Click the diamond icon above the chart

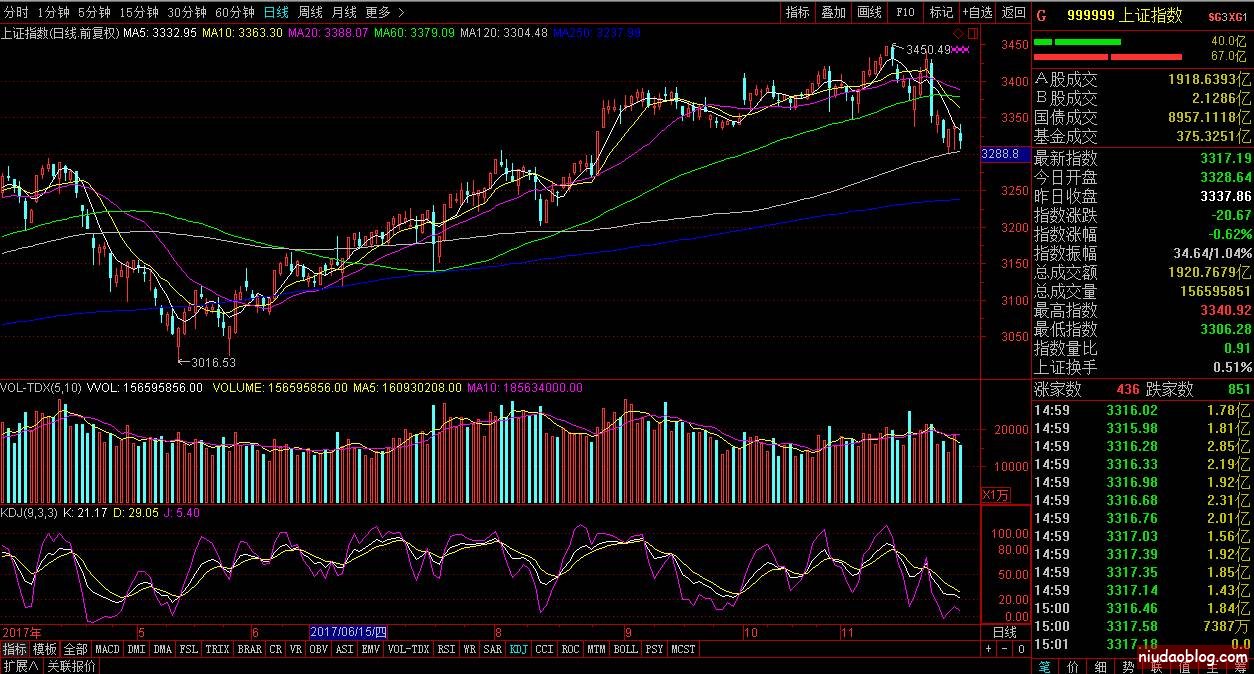tap(958, 33)
